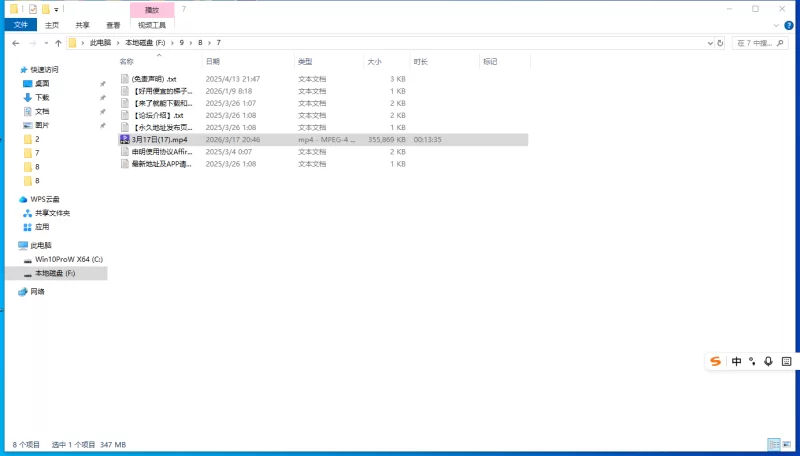Image resolution: width=800 pixels, height=456 pixels.
Task: Select the 【永久地址发布页... file name
Action: (162, 128)
